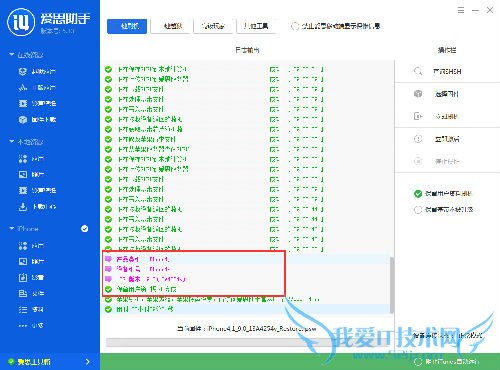
Task: Collapse the local resources section
Action: tap(12, 142)
